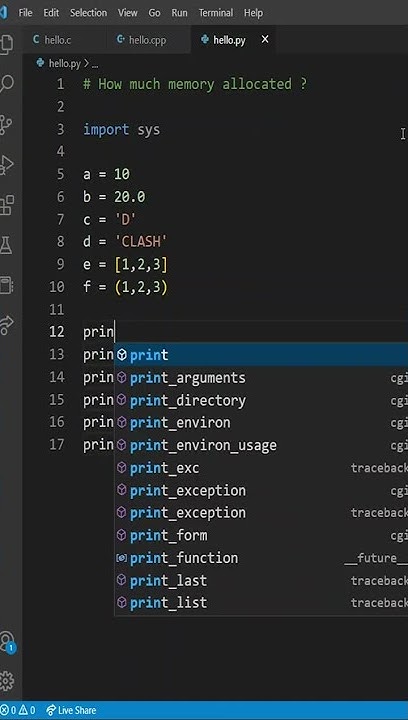The image size is (408, 720).
Task: Open the Selection menu
Action: (88, 13)
